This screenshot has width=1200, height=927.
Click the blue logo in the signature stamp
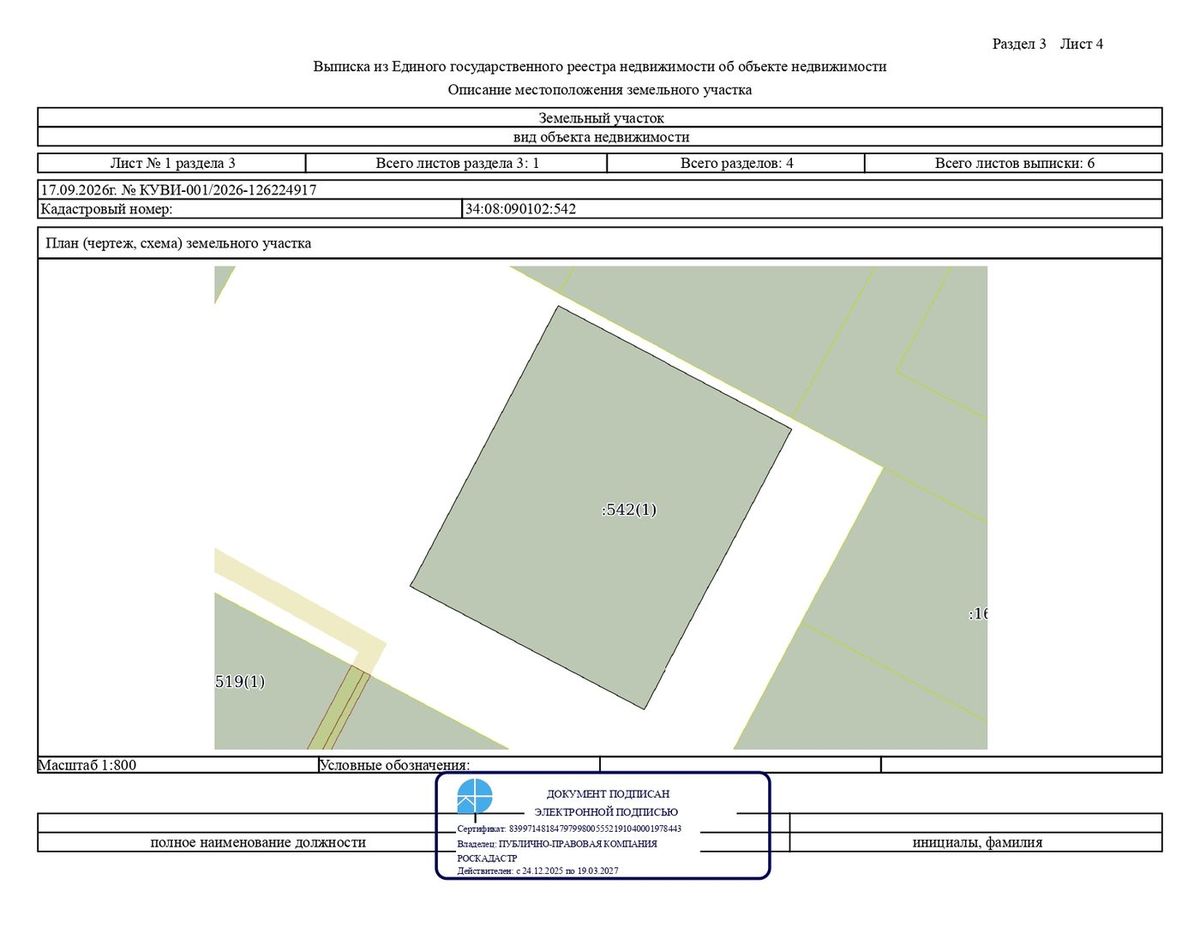click(475, 797)
